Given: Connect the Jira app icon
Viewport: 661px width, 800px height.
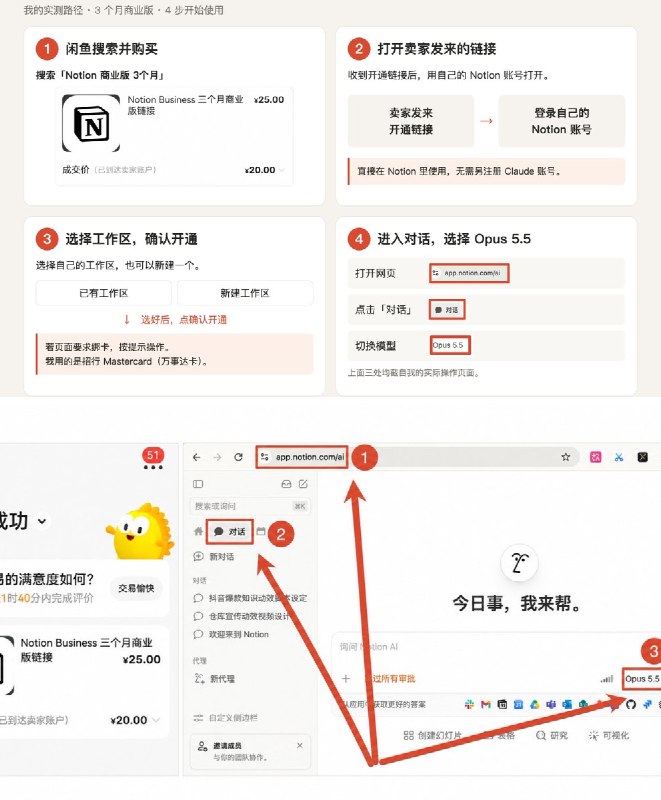Looking at the screenshot, I should (647, 705).
